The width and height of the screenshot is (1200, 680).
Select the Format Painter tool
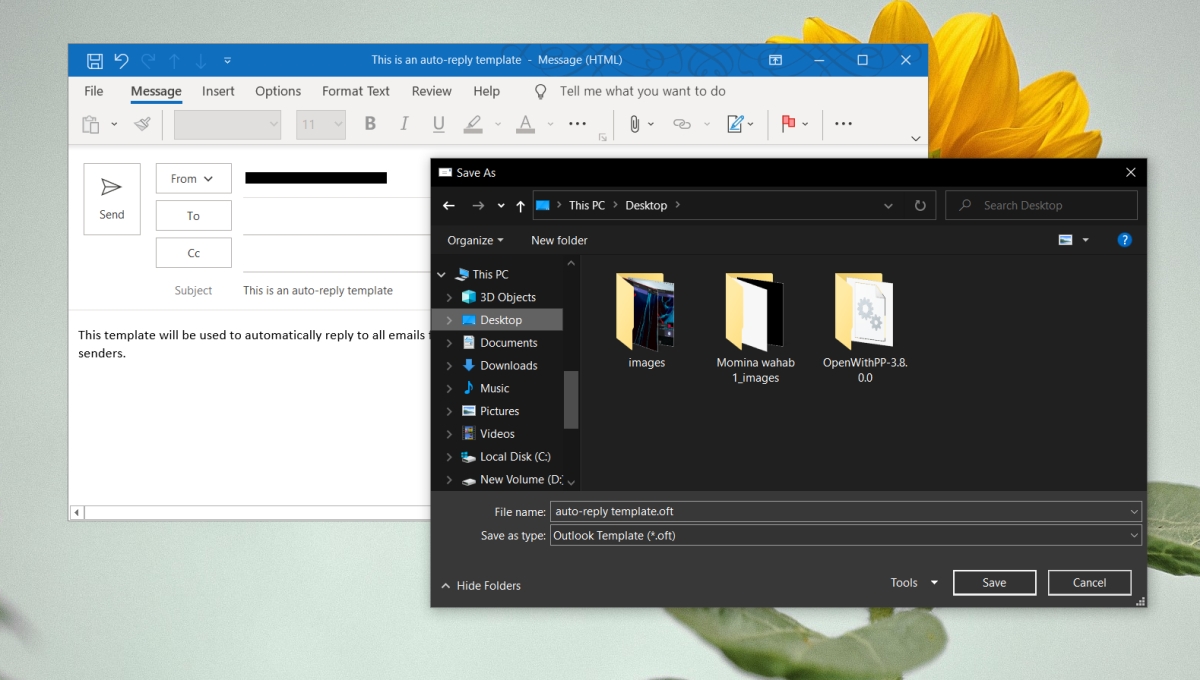point(141,123)
